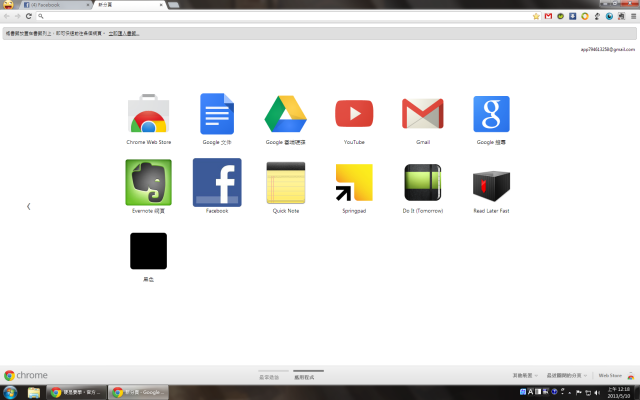
Task: Go back with the back arrow
Action: pos(7,16)
